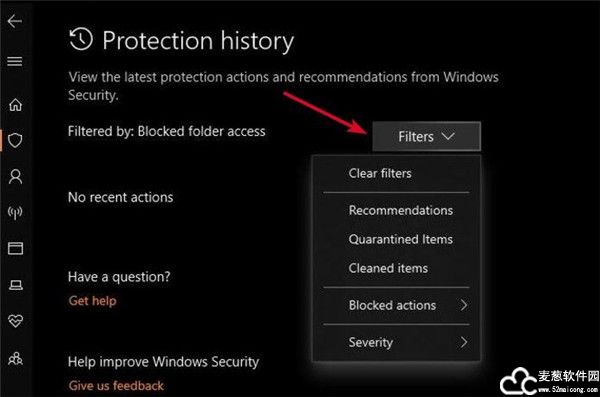Expand the Blocked actions submenu arrow
600x397 pixels.
coord(463,305)
